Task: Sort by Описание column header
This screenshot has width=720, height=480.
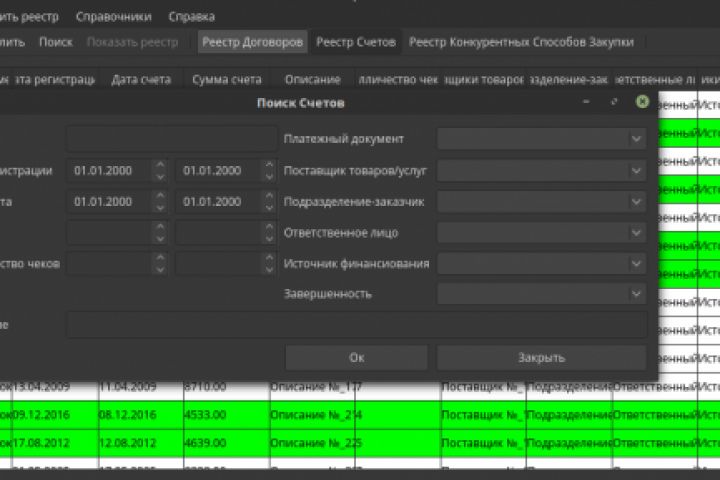Action: point(313,80)
